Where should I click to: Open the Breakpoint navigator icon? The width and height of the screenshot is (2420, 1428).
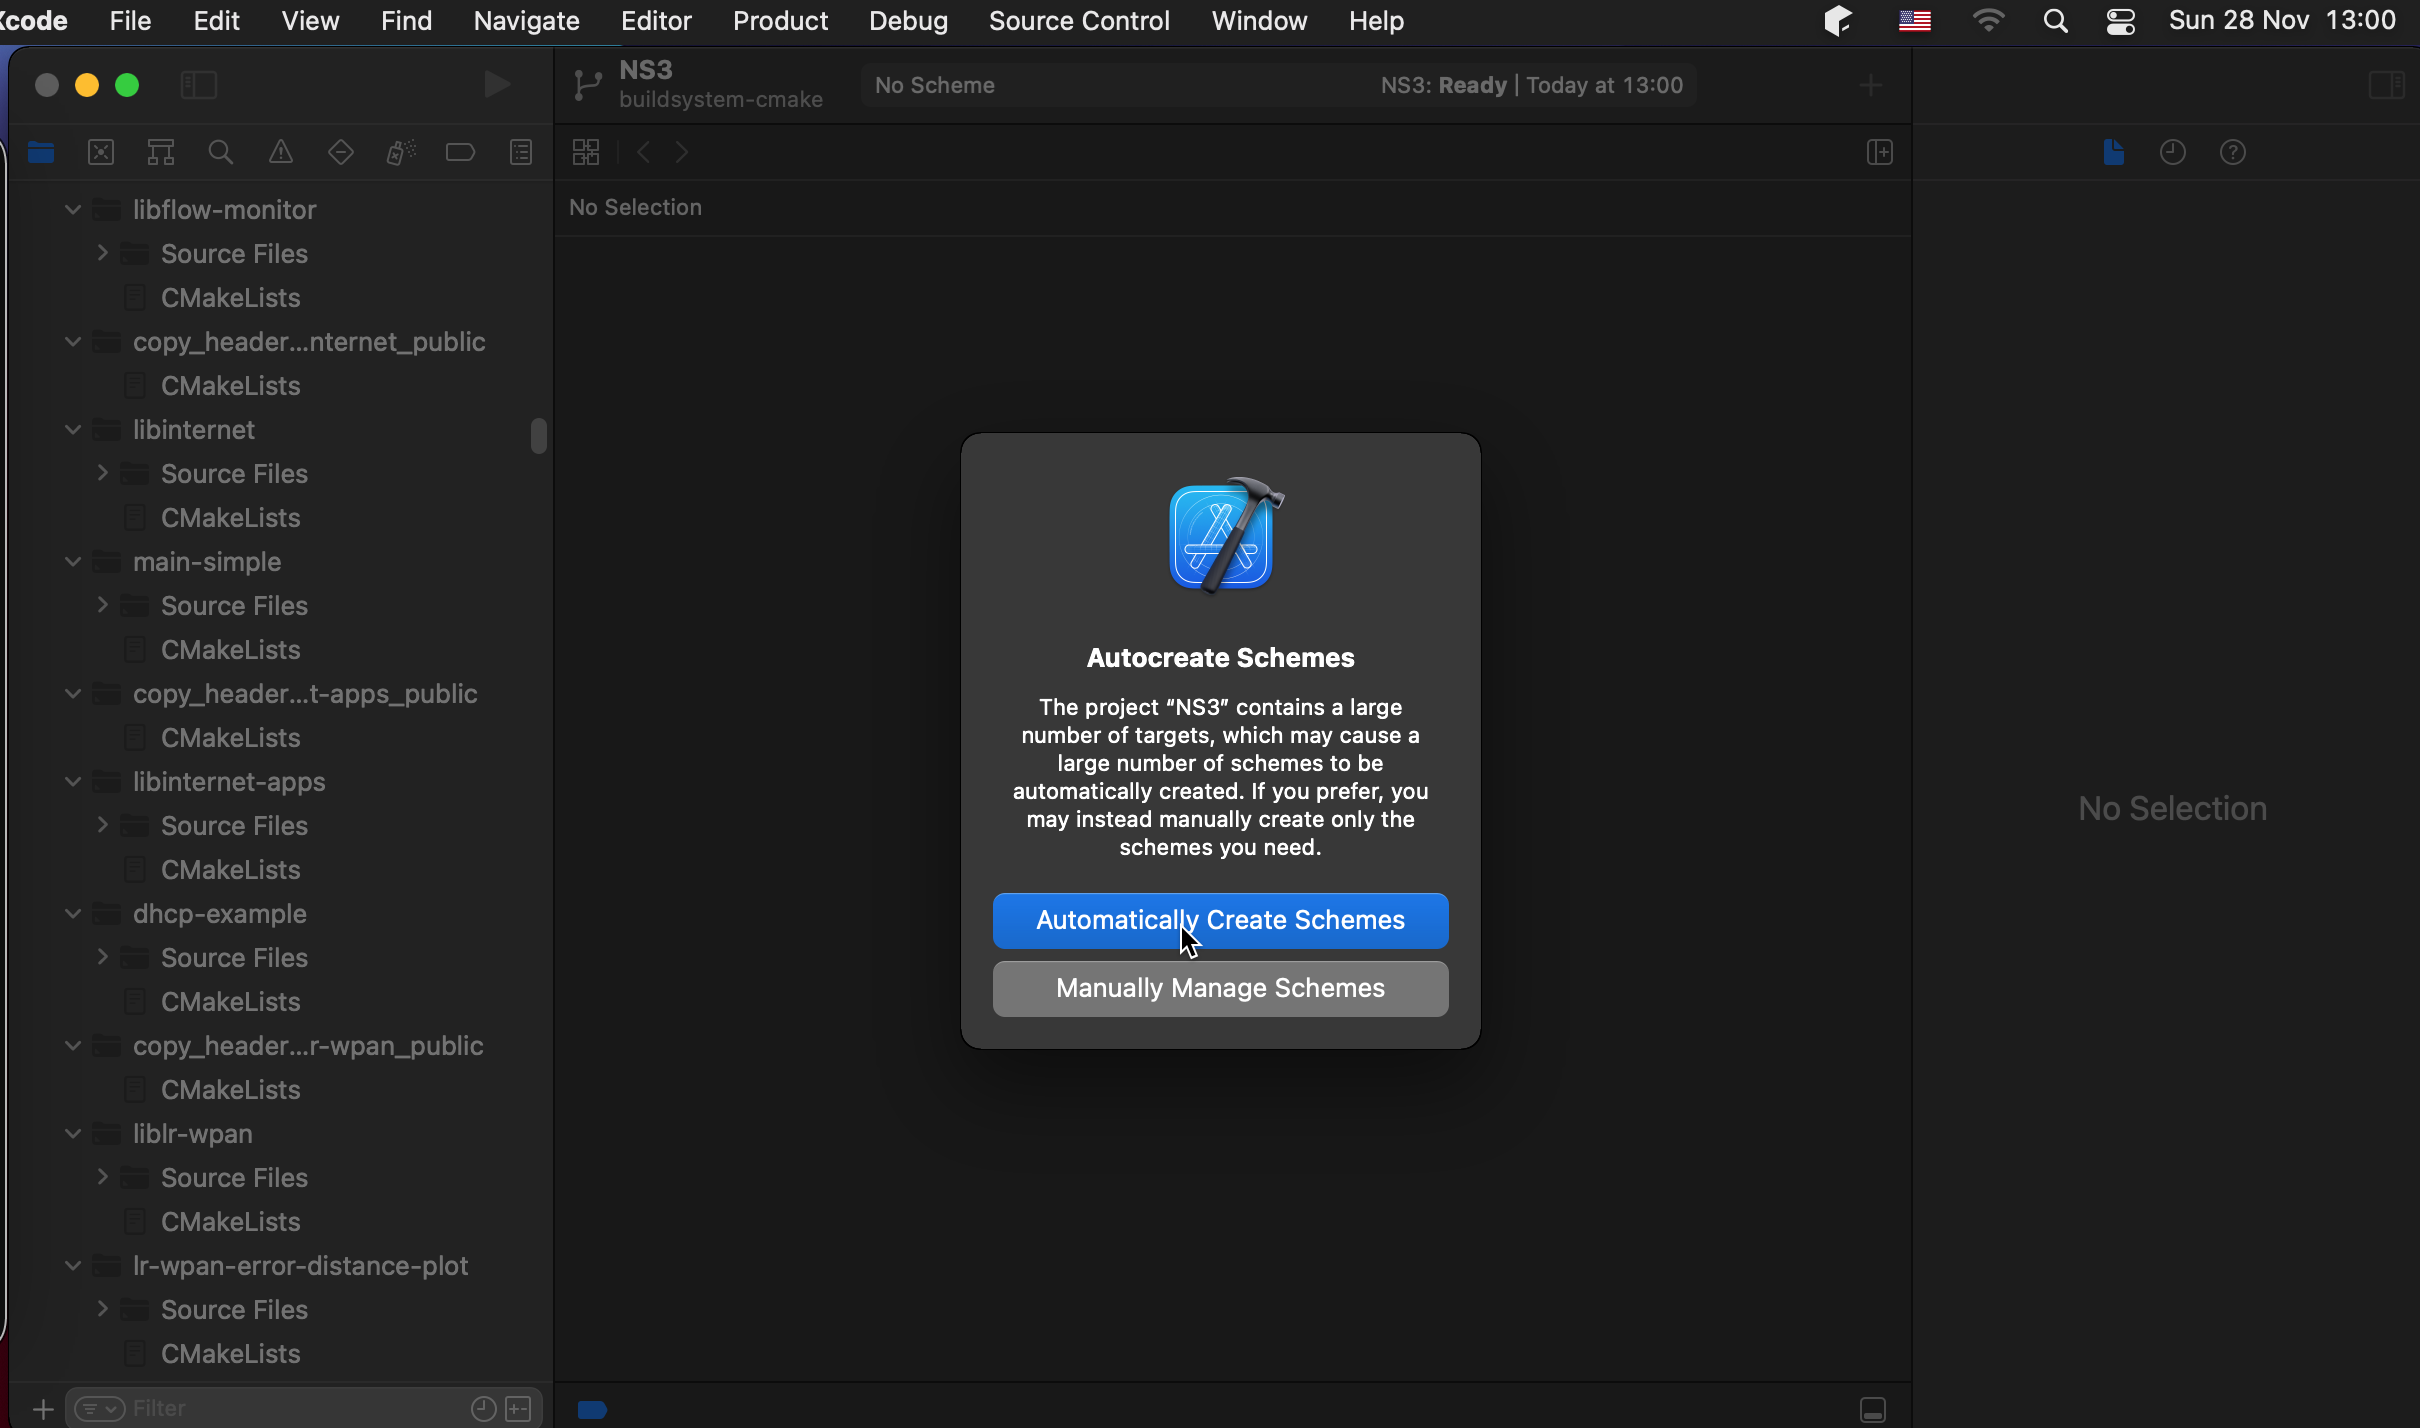pos(460,152)
